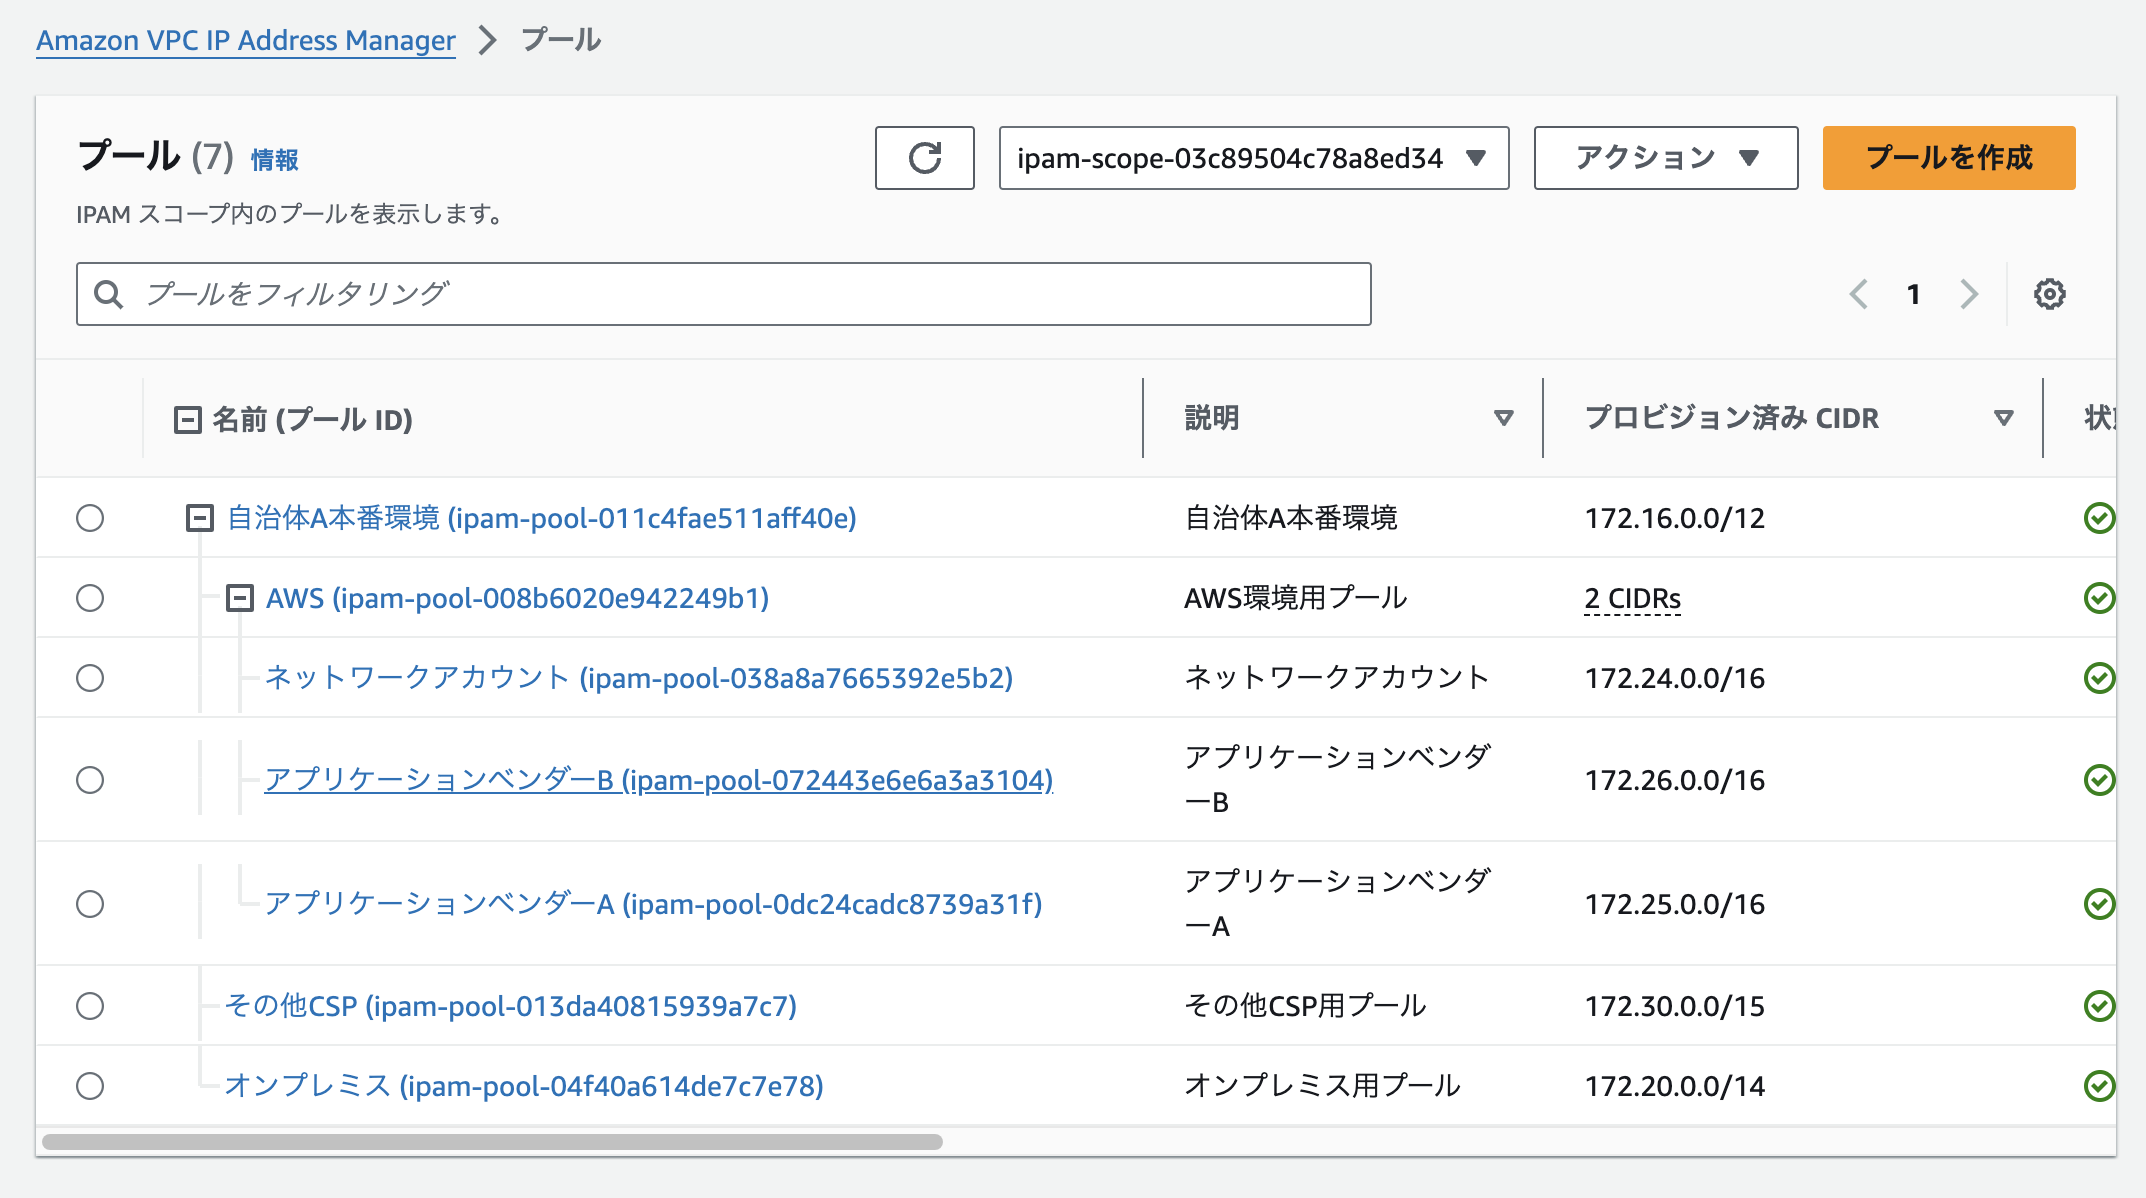
Task: Click the プールを作成 button
Action: (1948, 158)
